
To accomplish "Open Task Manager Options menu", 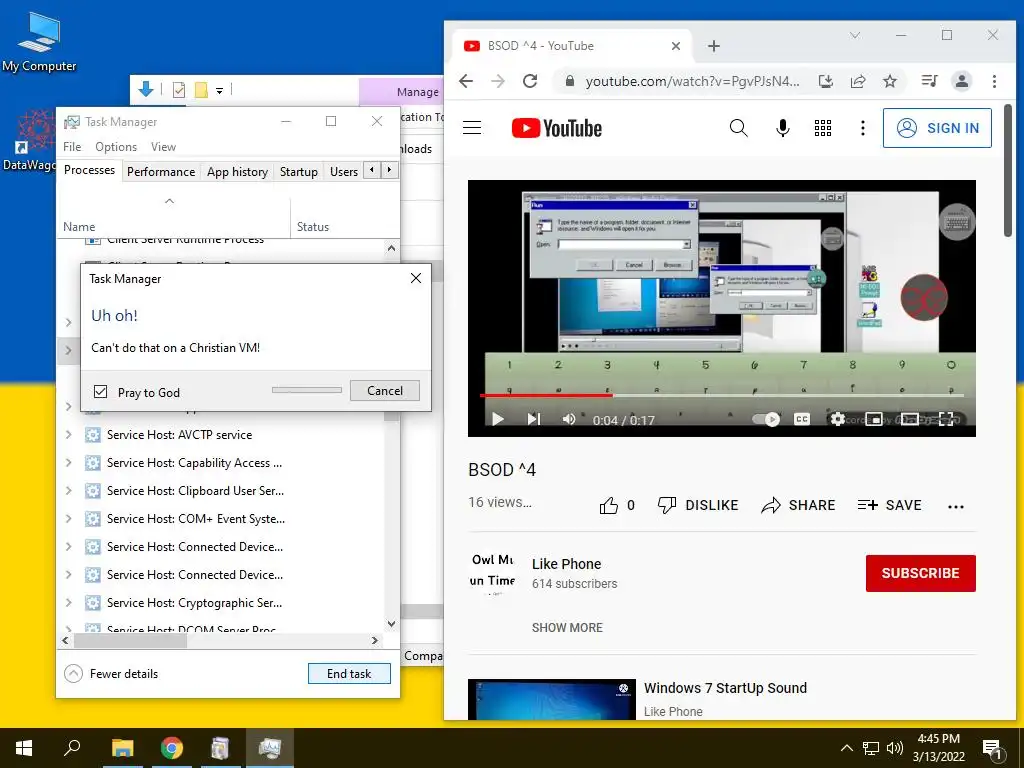I will click(116, 147).
